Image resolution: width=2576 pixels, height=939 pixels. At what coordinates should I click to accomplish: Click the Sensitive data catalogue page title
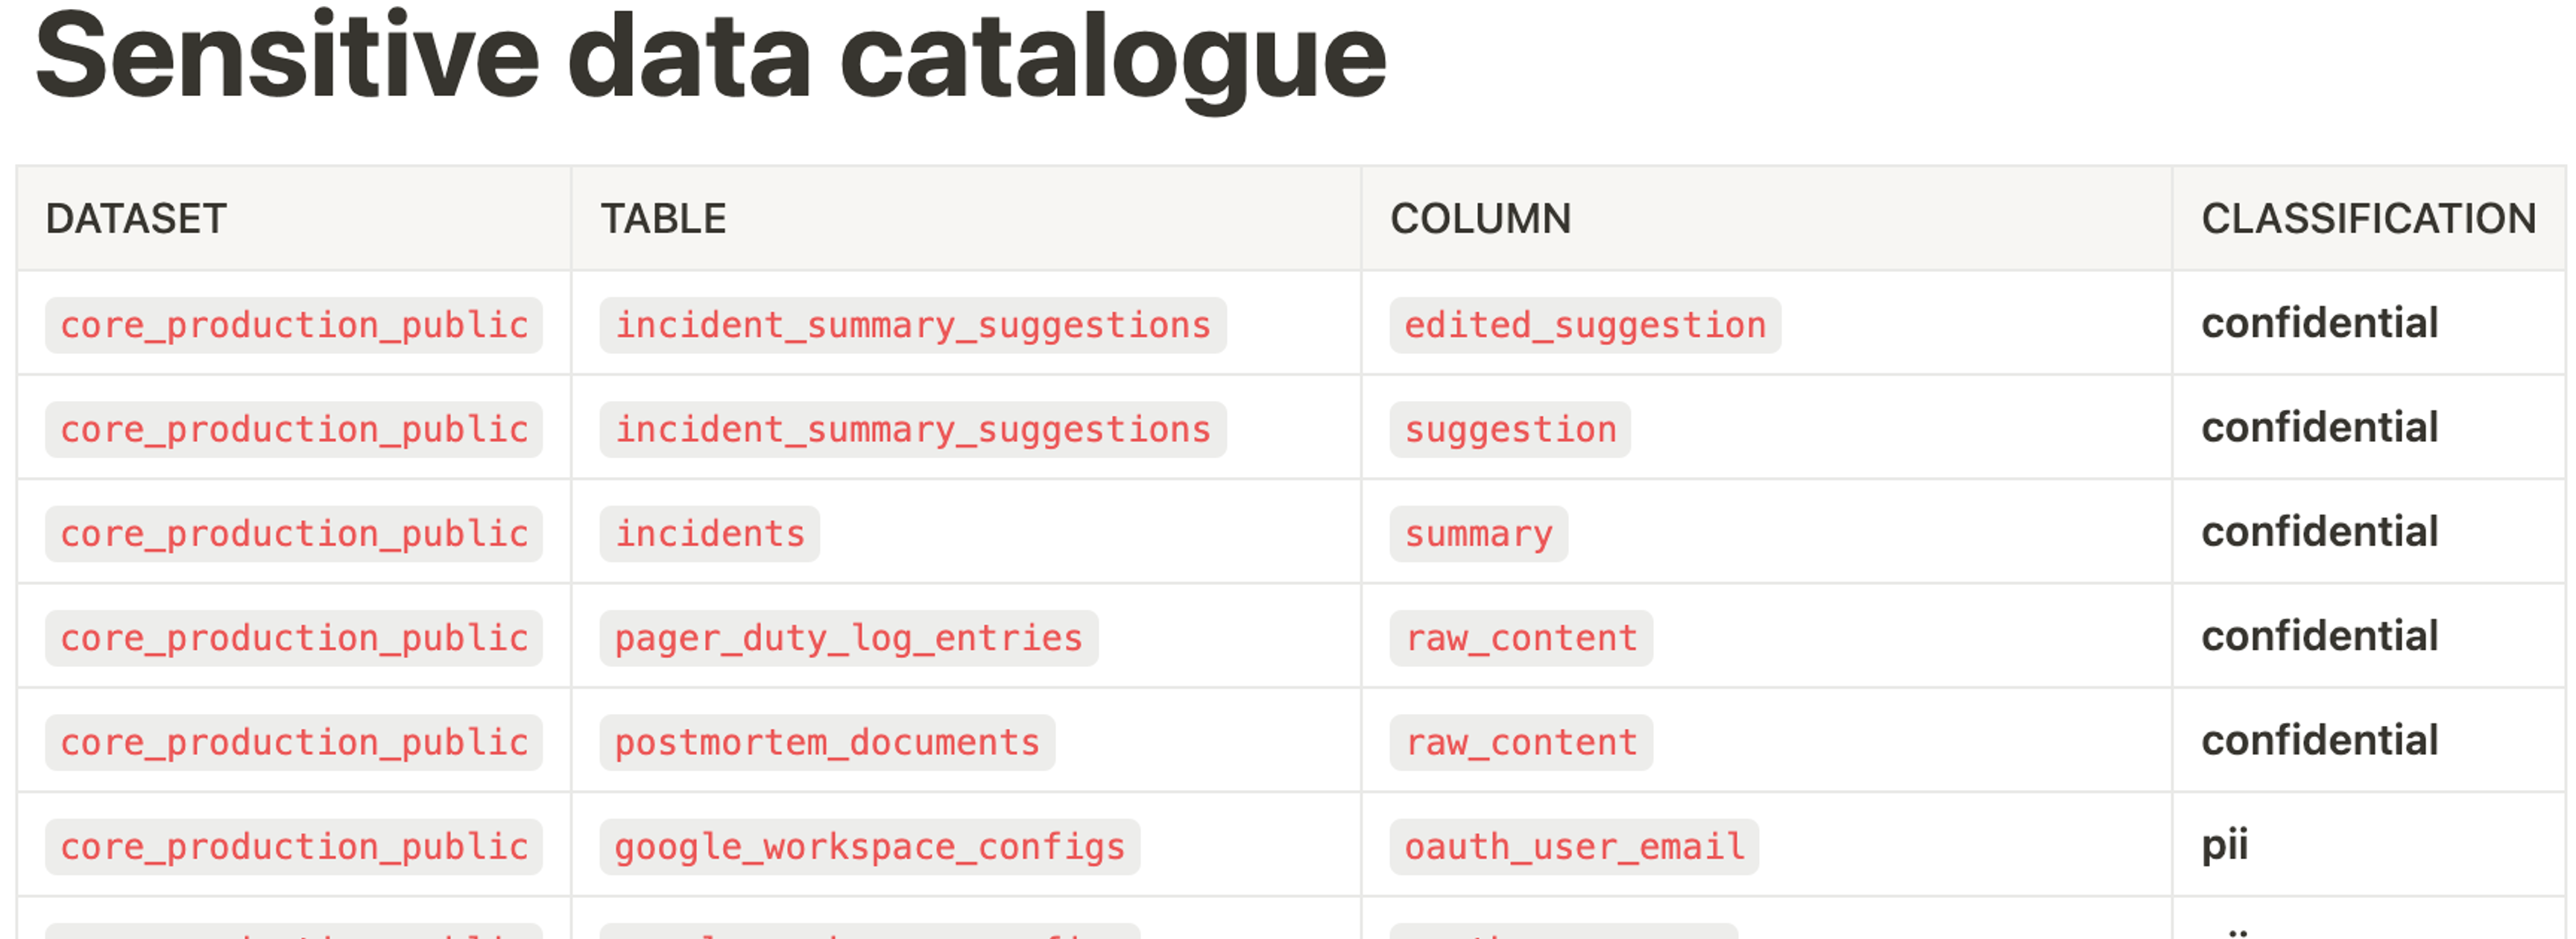[710, 58]
